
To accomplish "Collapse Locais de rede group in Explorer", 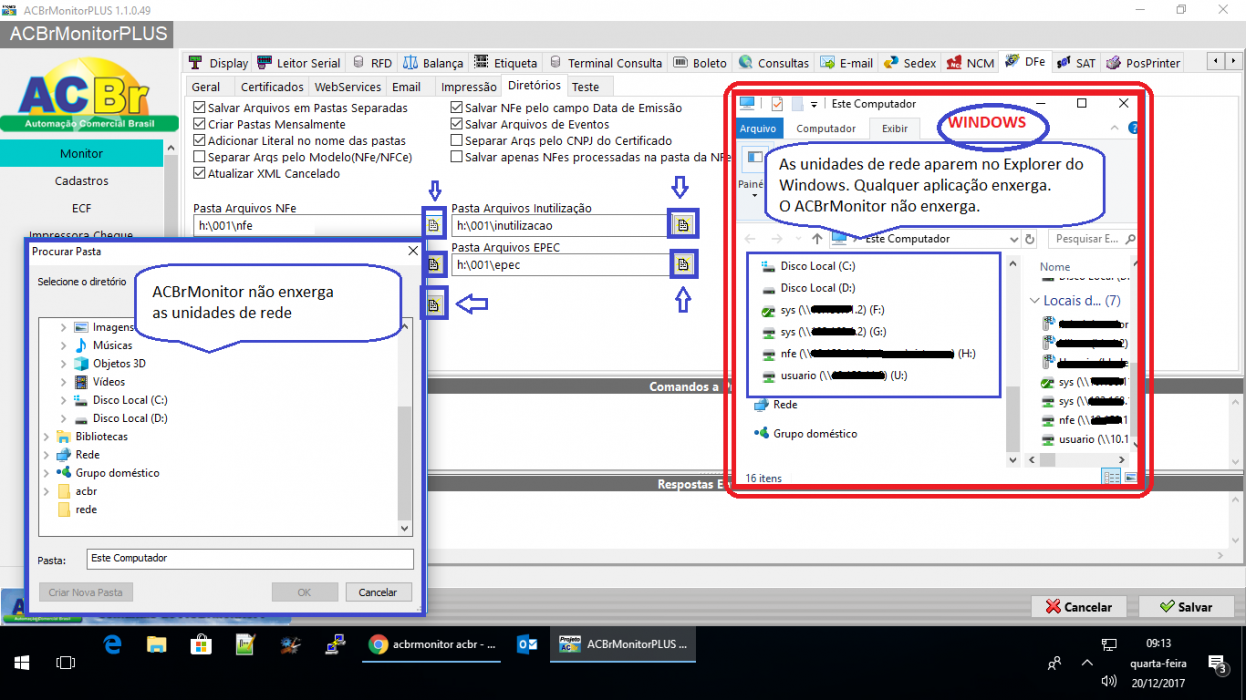I will (x=1035, y=301).
